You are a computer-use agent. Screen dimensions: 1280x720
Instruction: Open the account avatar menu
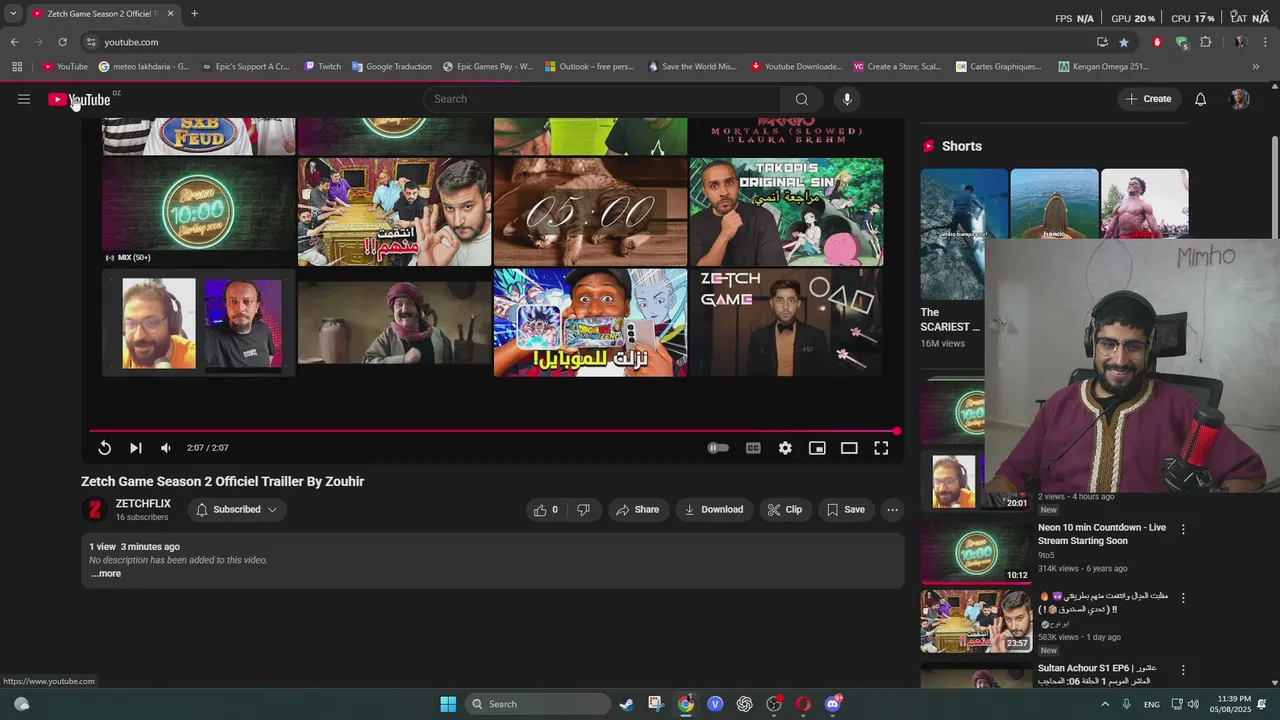(1239, 99)
